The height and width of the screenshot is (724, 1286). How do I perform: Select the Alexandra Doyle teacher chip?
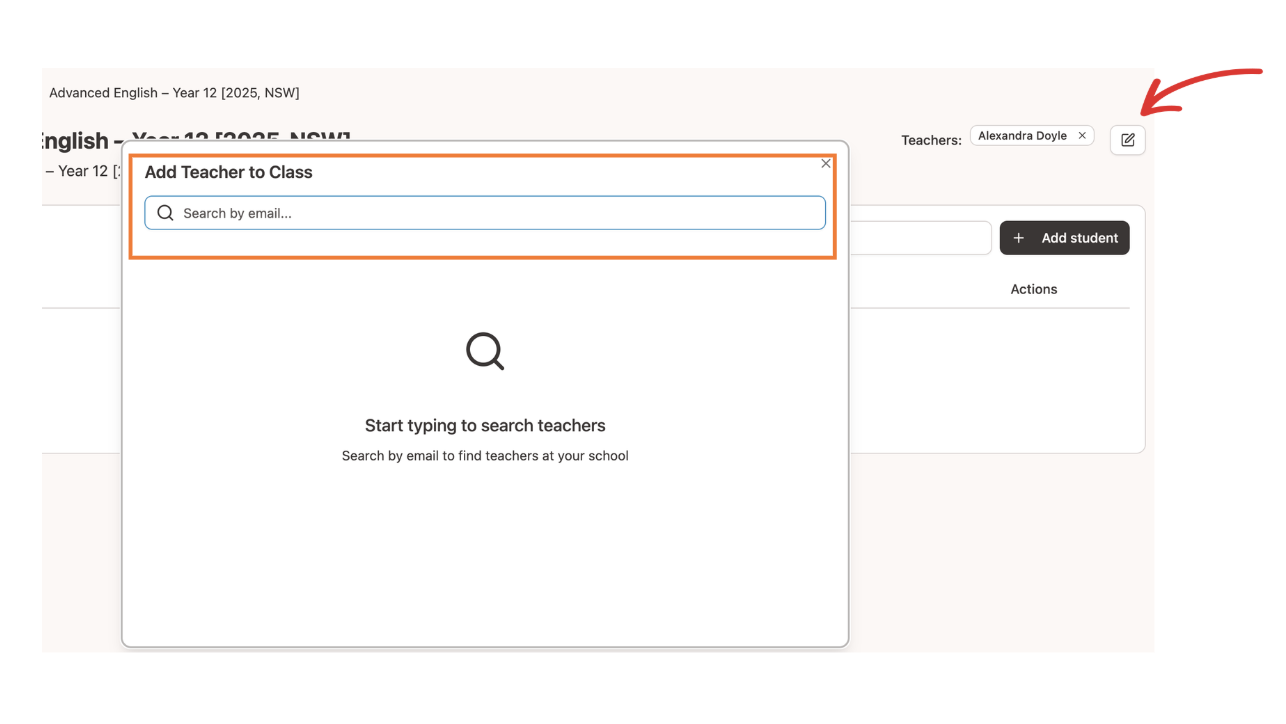click(1022, 136)
